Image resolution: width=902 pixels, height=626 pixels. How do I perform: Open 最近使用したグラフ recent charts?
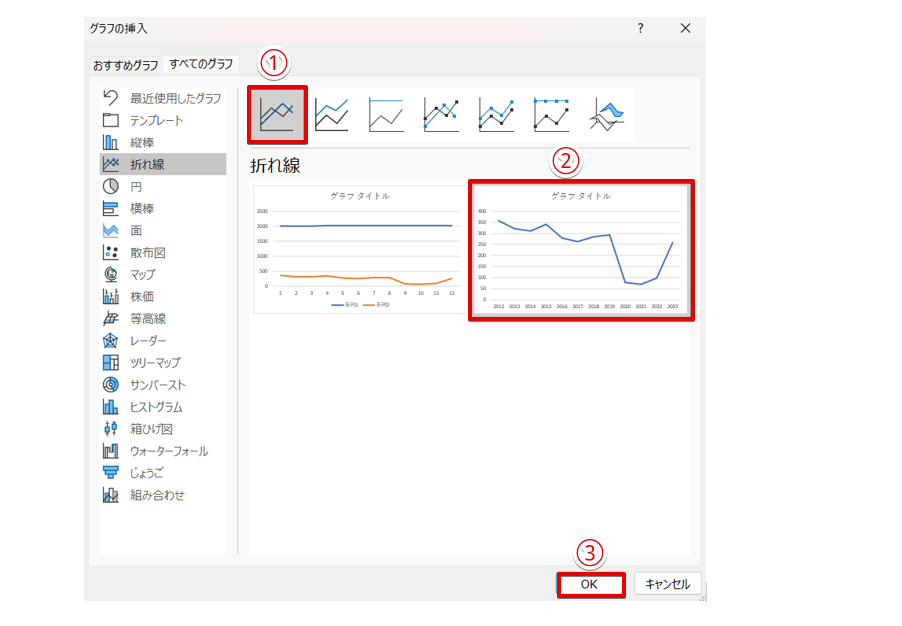175,98
